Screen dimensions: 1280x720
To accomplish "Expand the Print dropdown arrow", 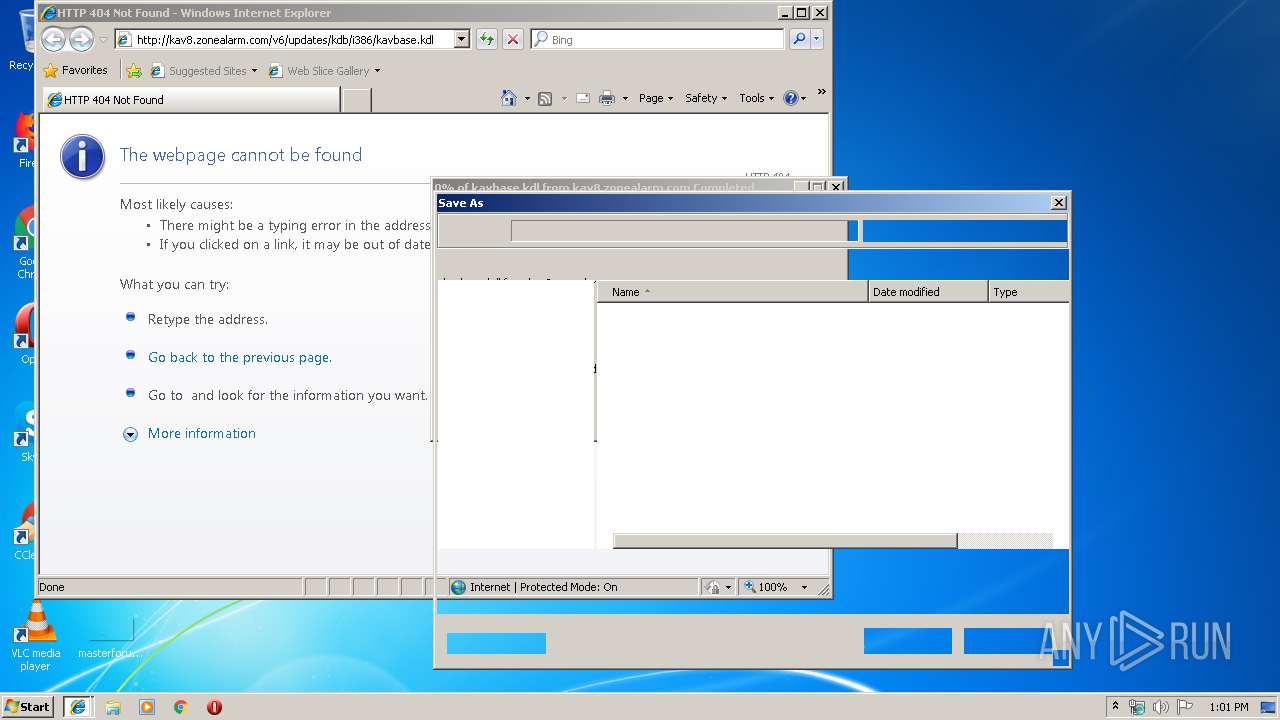I will pyautogui.click(x=625, y=98).
